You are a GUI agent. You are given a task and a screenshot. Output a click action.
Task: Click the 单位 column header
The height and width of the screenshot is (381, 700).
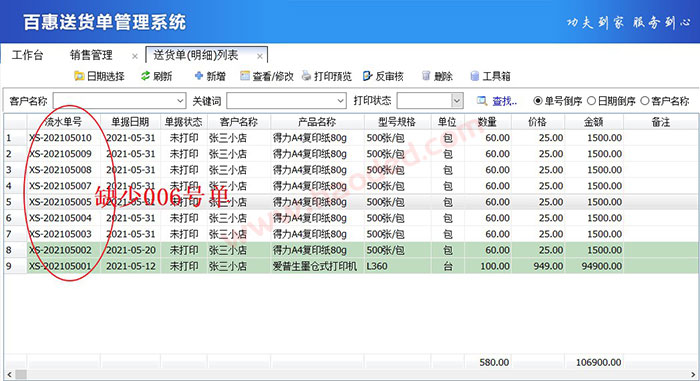coord(448,122)
